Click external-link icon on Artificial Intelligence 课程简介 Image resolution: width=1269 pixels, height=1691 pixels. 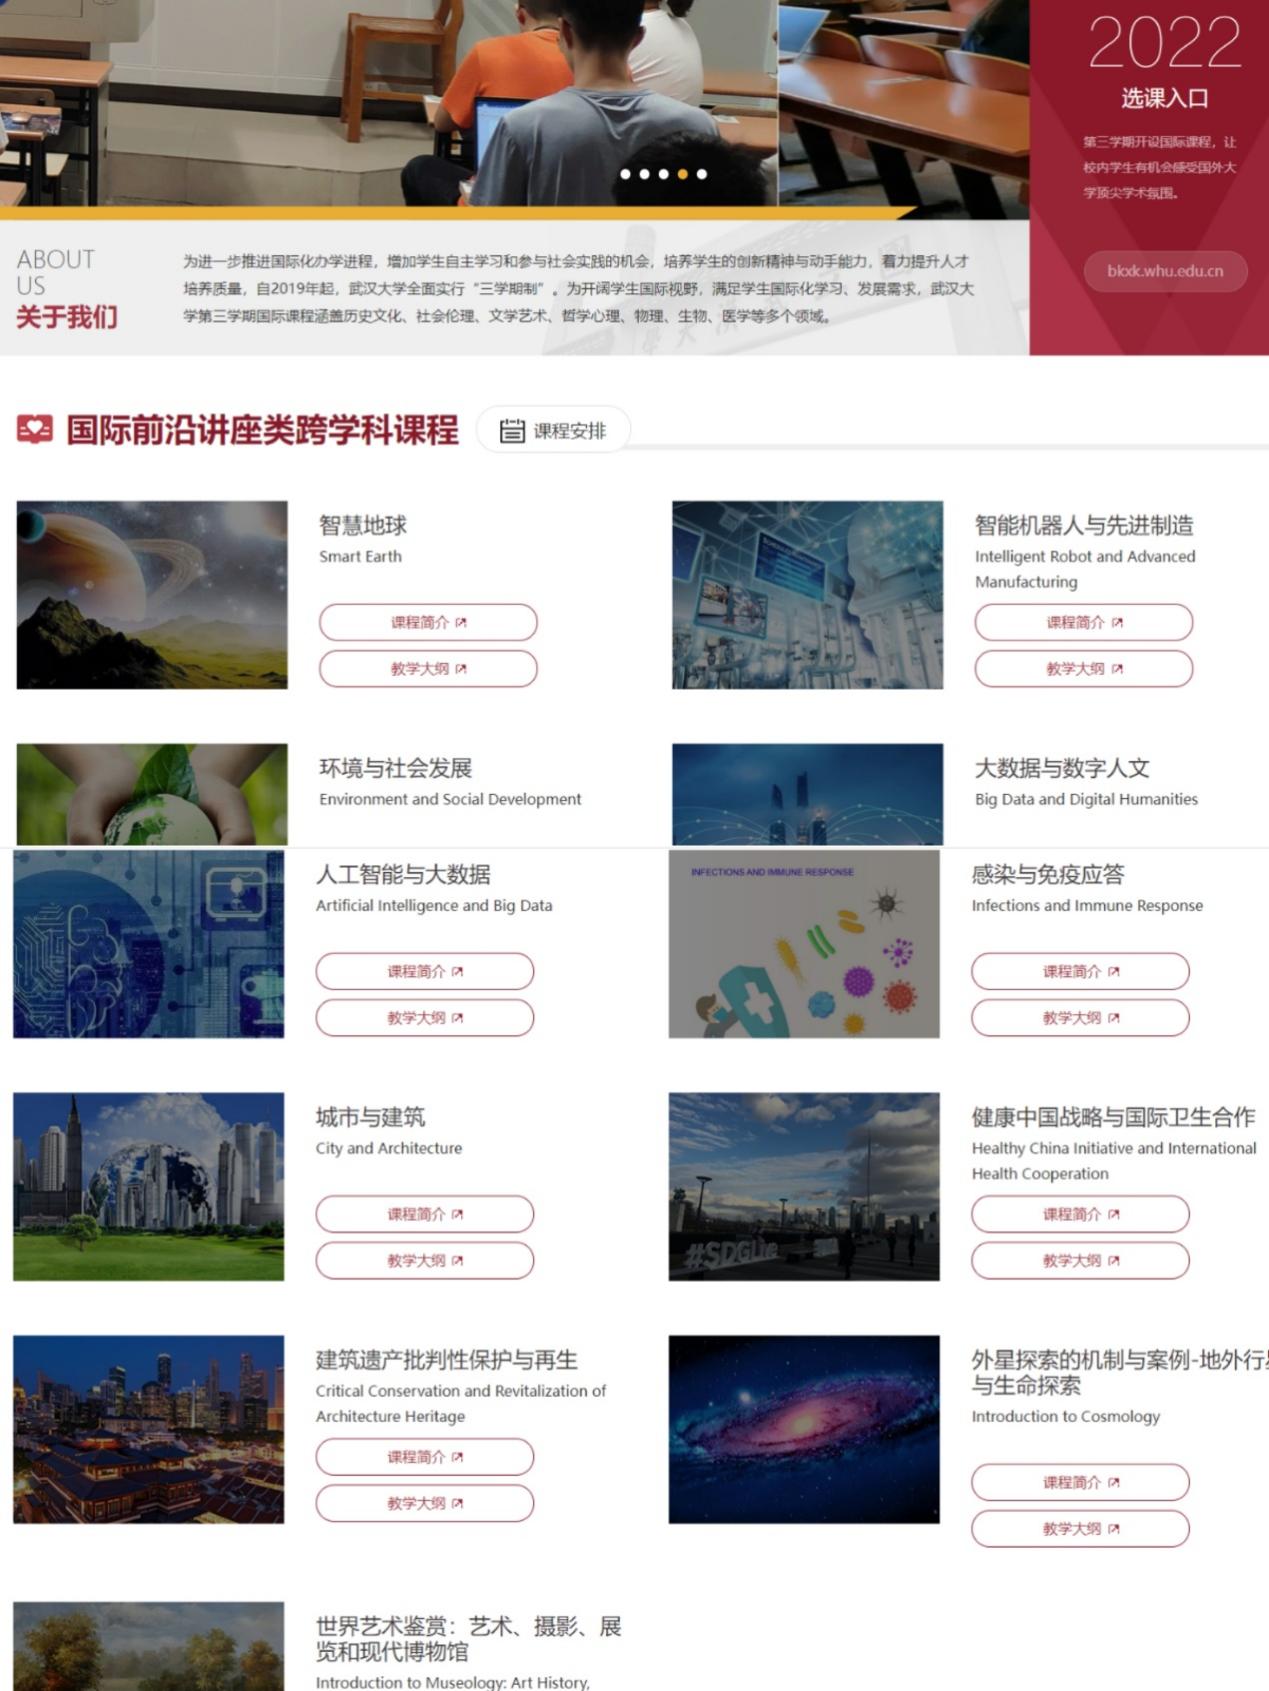[x=458, y=971]
